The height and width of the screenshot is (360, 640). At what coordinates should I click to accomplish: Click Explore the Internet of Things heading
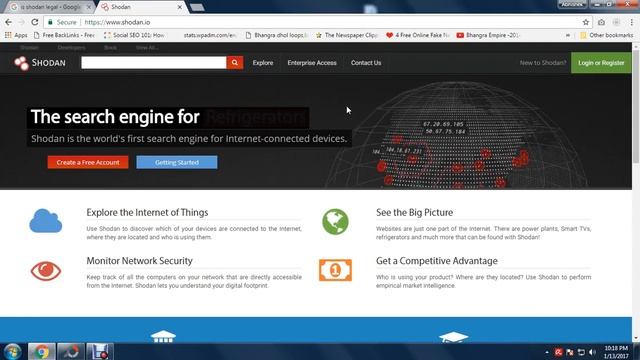[147, 212]
